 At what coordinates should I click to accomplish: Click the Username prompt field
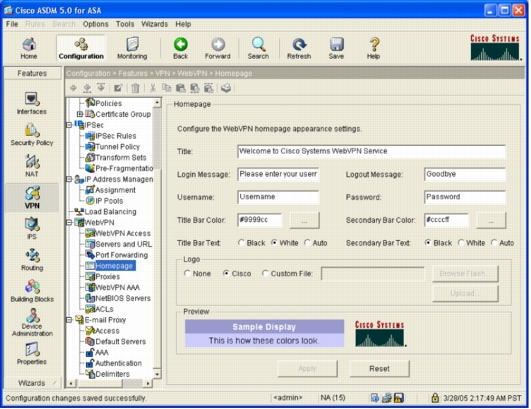tap(278, 197)
